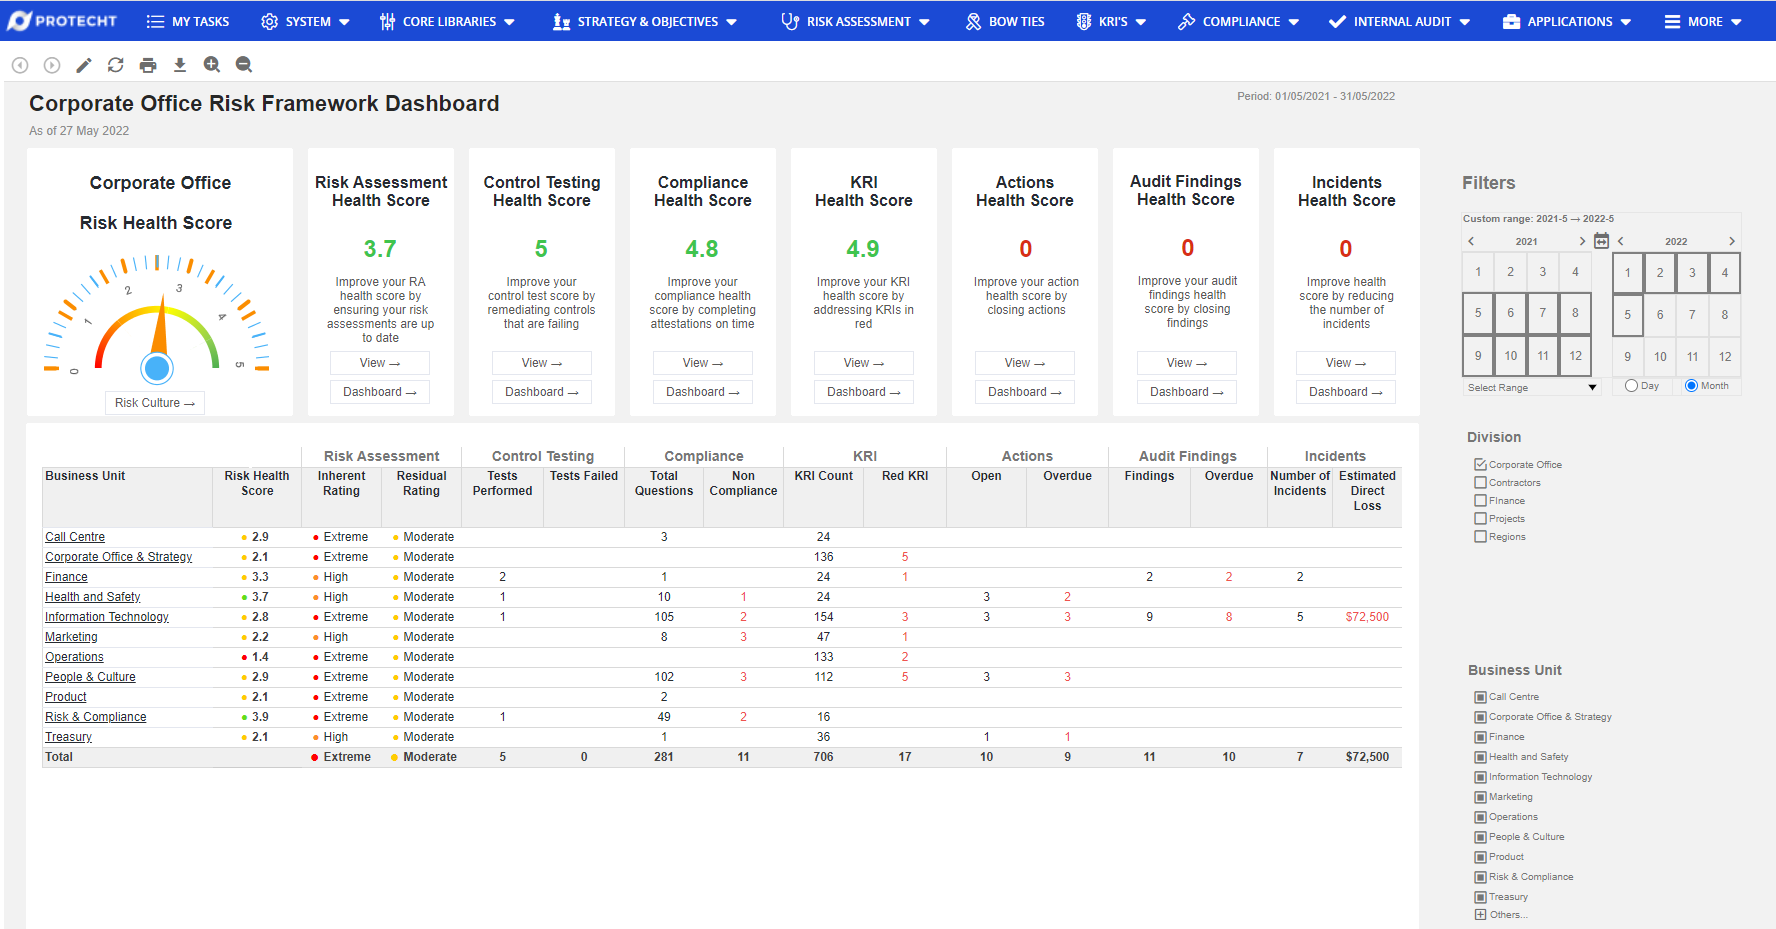The image size is (1776, 929).
Task: Click the edit pencil icon in the toolbar
Action: click(84, 64)
